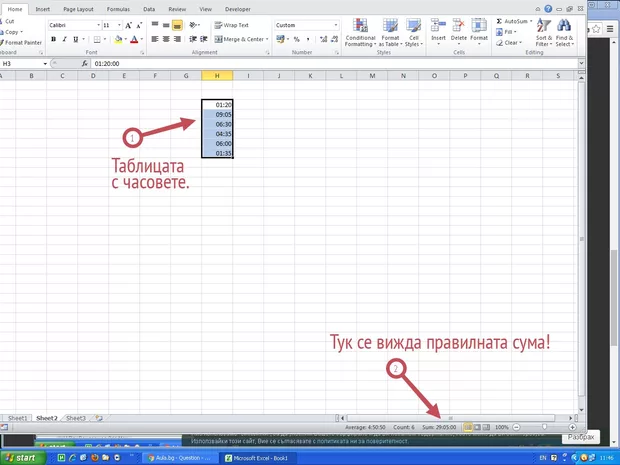Image resolution: width=620 pixels, height=465 pixels.
Task: Open Format as Table gallery
Action: point(390,32)
